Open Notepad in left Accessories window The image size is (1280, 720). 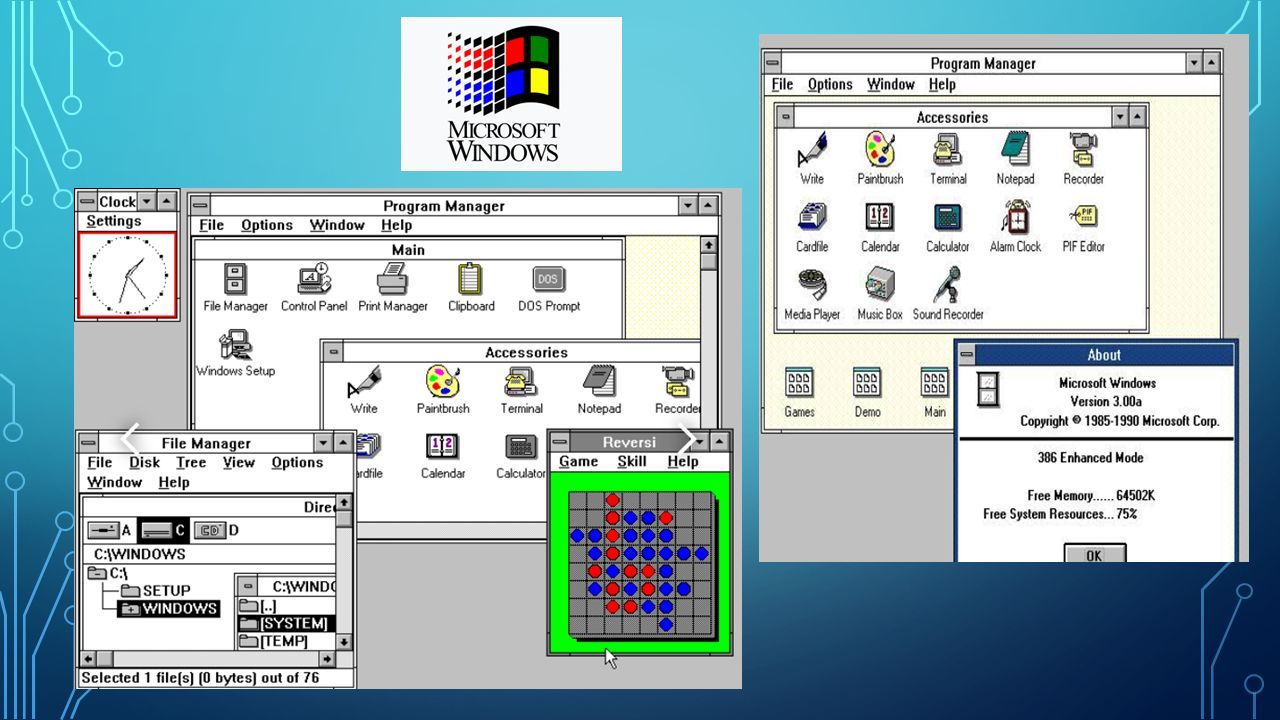click(x=599, y=390)
